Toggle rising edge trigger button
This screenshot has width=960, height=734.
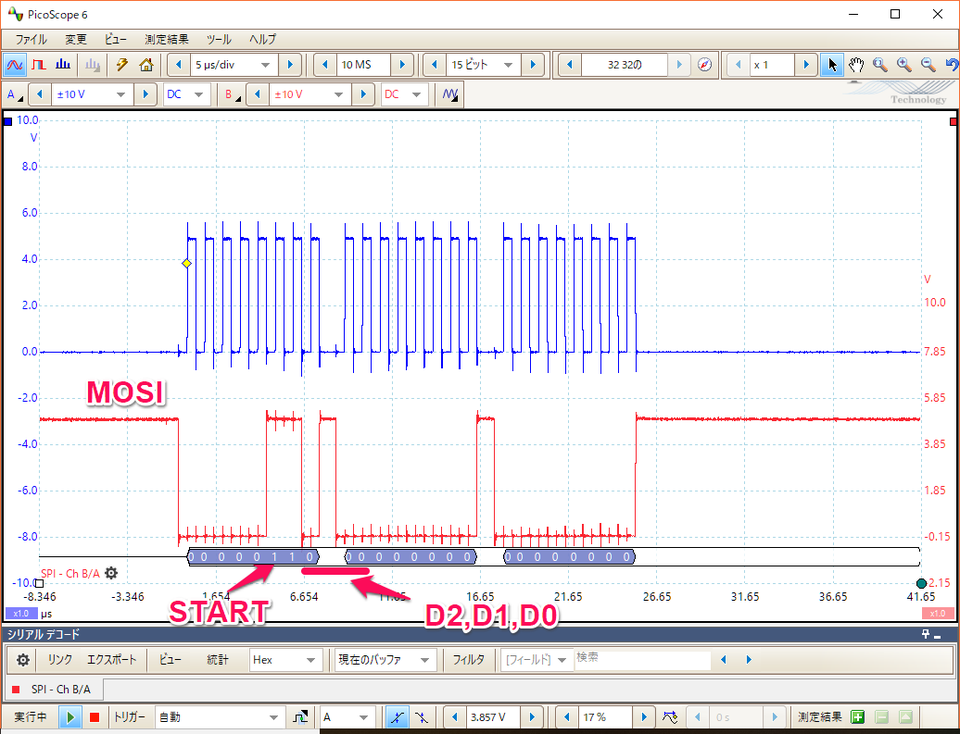pos(397,717)
